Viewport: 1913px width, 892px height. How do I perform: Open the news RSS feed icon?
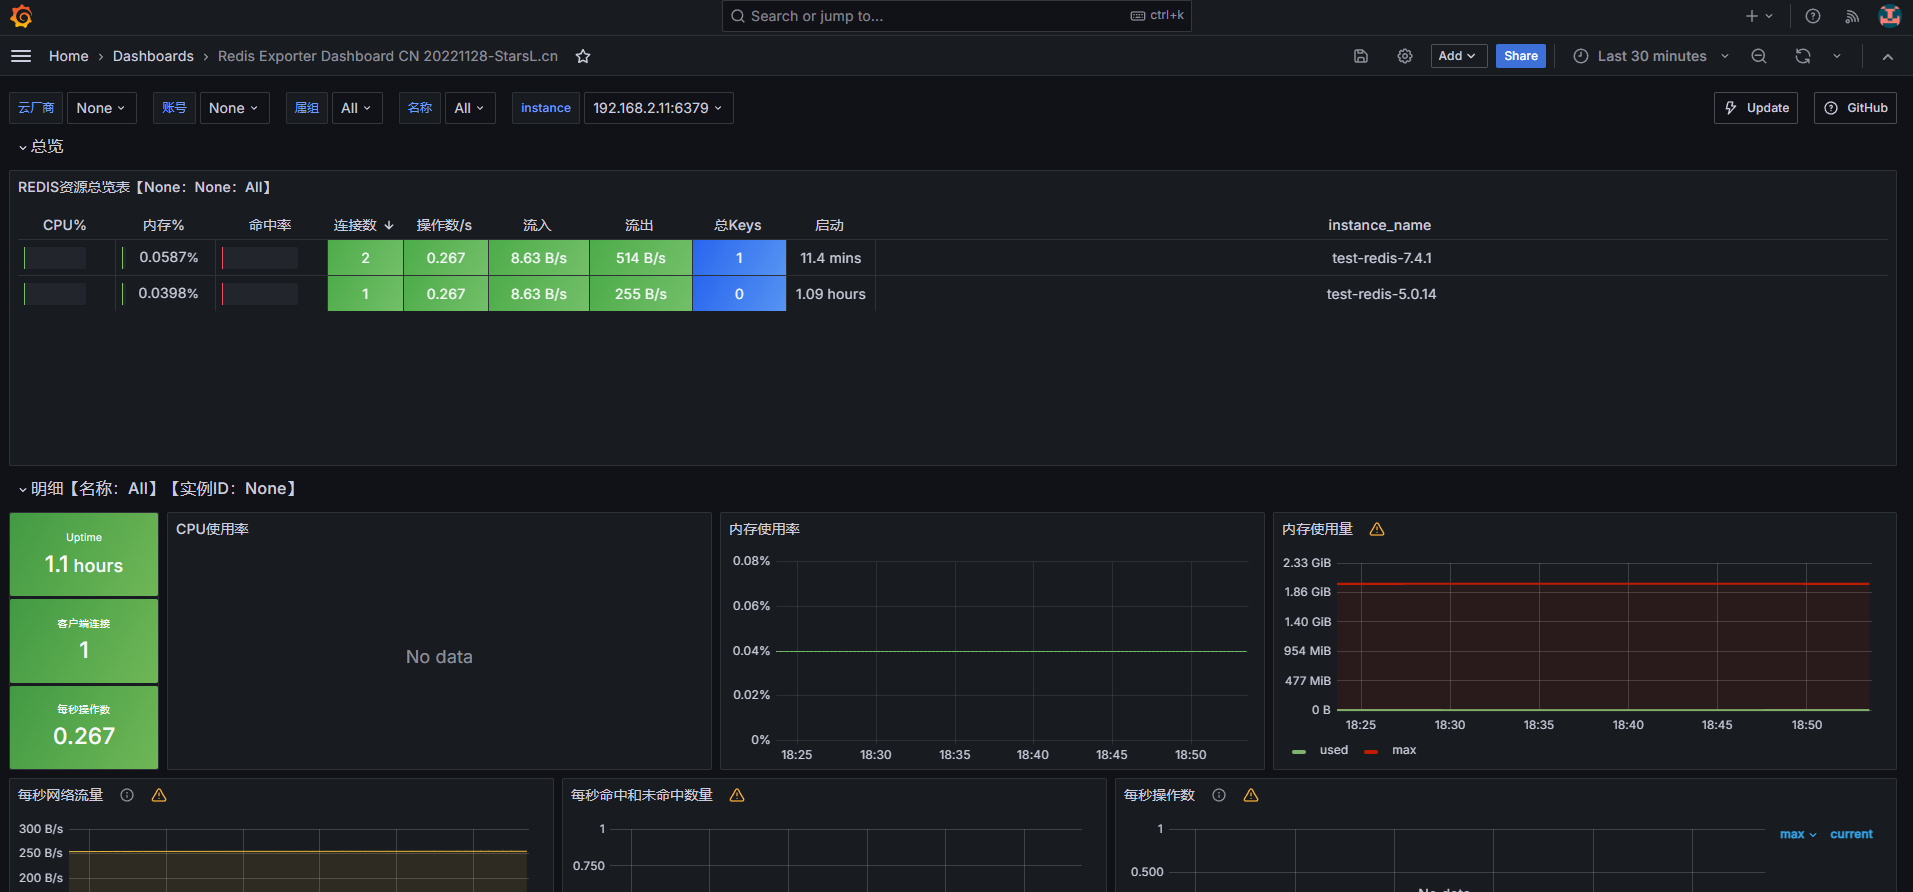(x=1852, y=16)
